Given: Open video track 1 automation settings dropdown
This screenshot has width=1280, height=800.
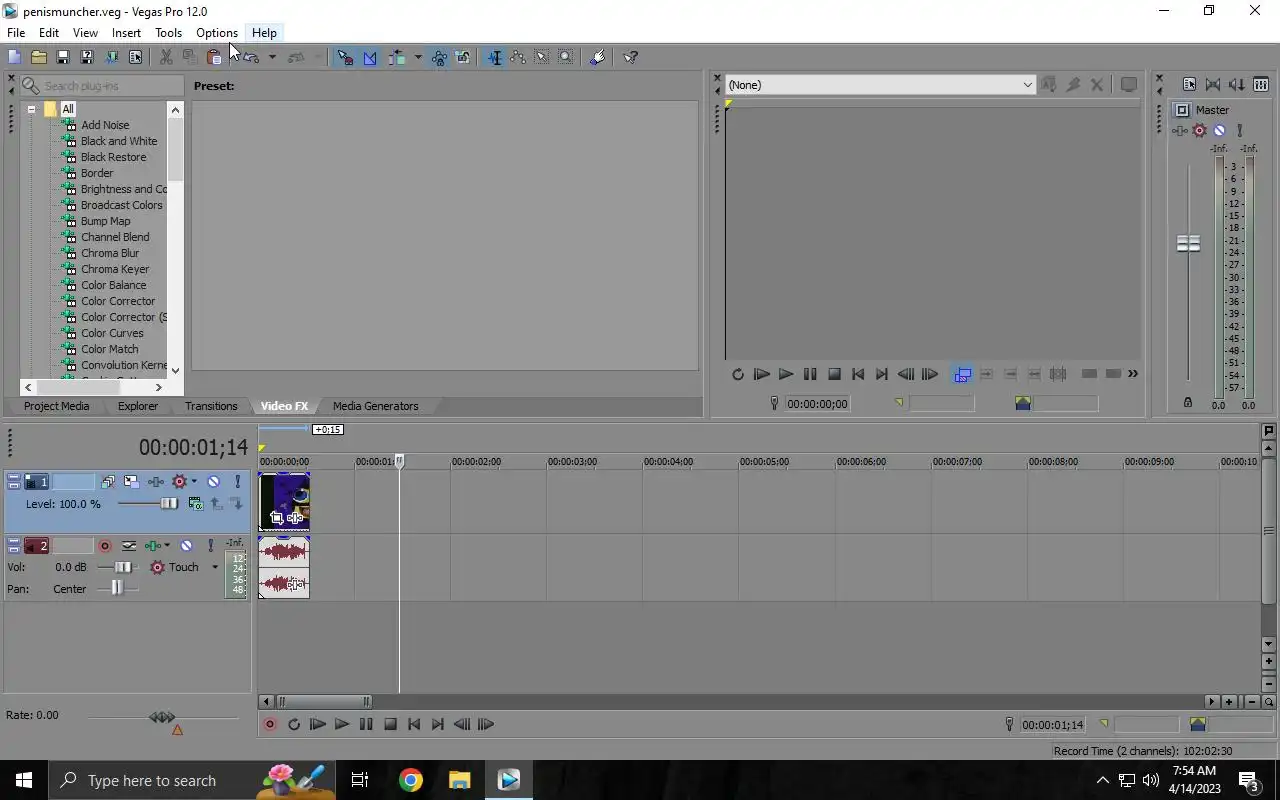Looking at the screenshot, I should point(194,482).
